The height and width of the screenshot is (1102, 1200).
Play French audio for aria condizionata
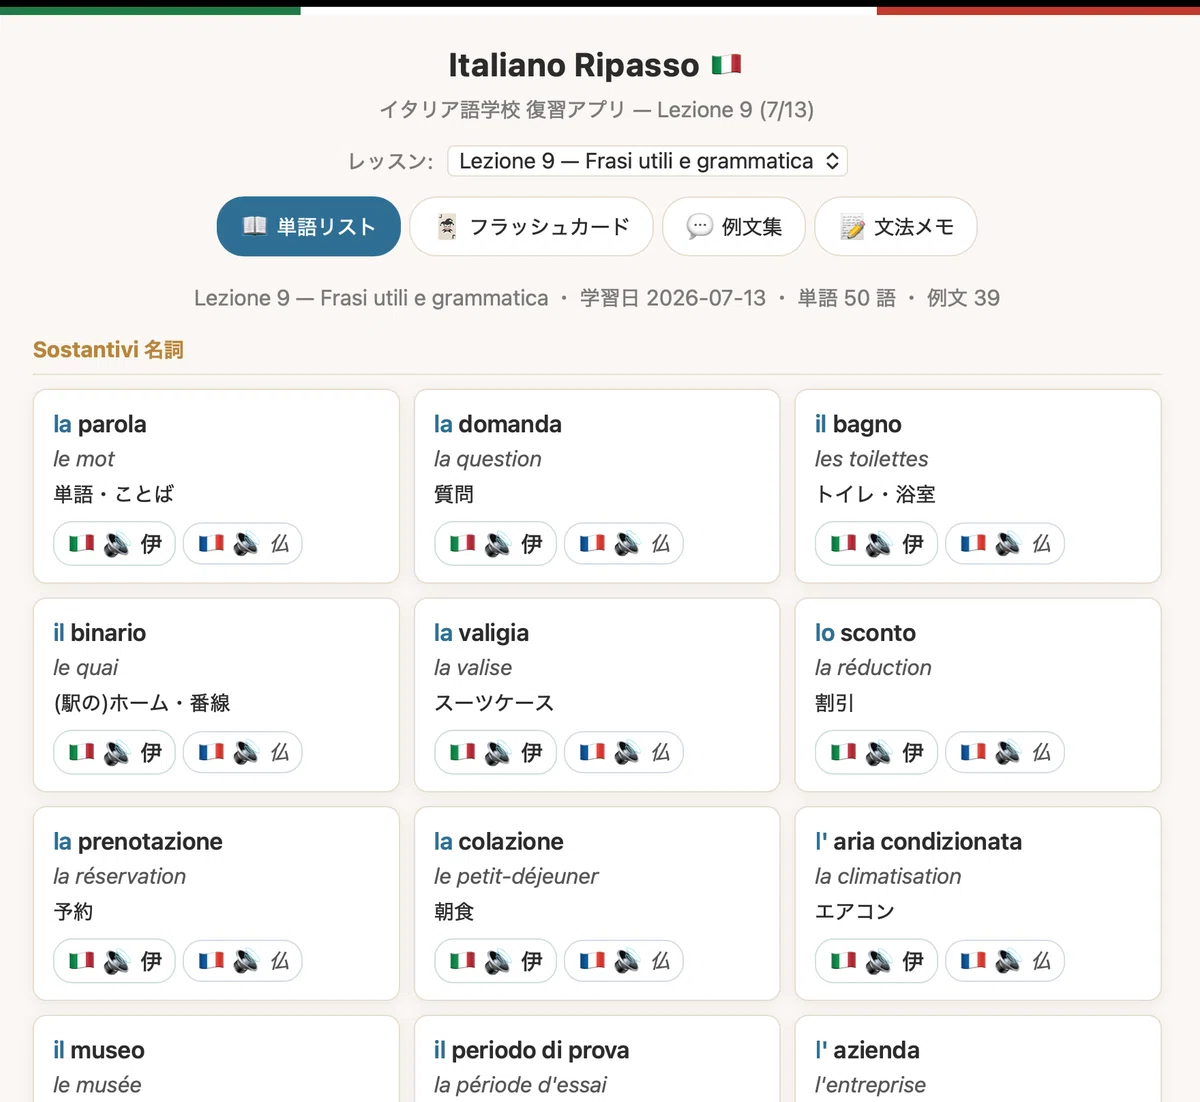[1005, 961]
